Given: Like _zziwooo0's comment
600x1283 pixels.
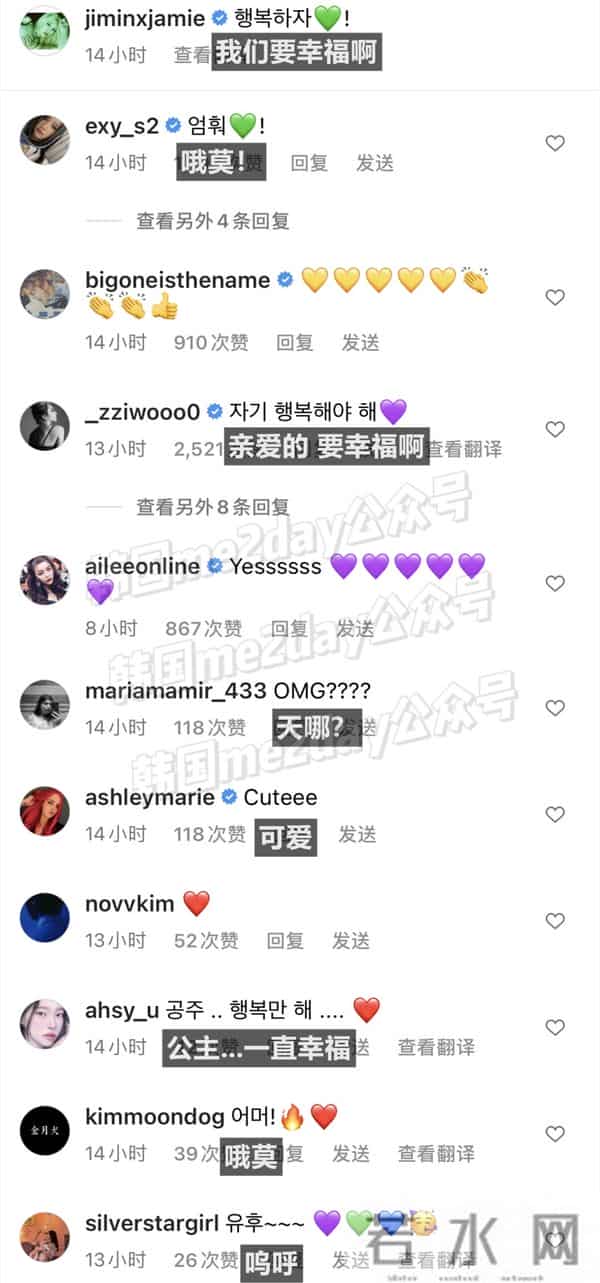Looking at the screenshot, I should [x=555, y=429].
